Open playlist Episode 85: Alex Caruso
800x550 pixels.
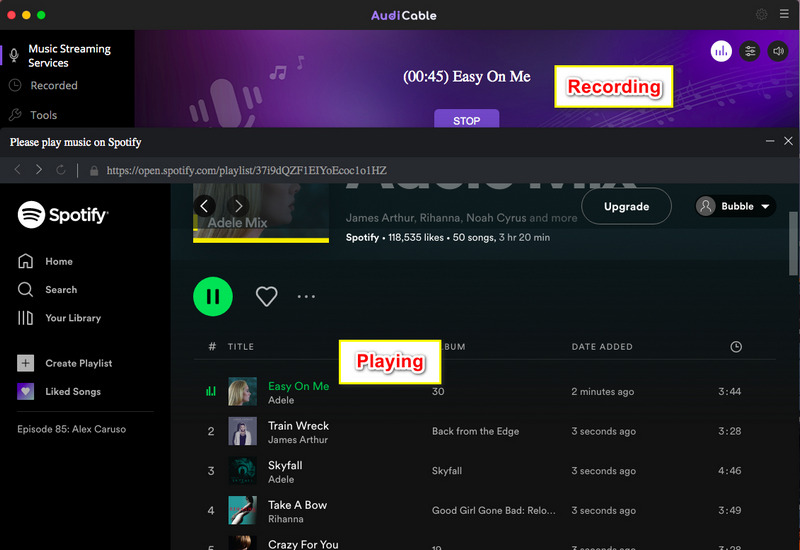[x=71, y=429]
